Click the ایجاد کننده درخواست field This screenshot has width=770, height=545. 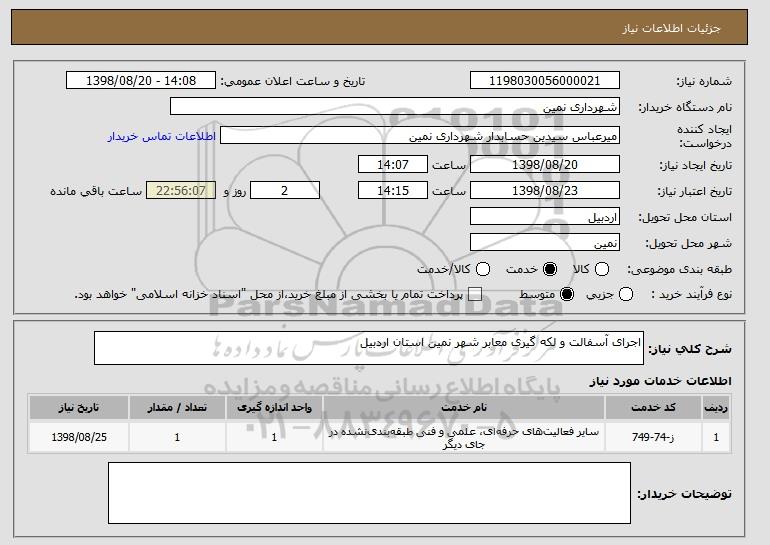pyautogui.click(x=420, y=136)
